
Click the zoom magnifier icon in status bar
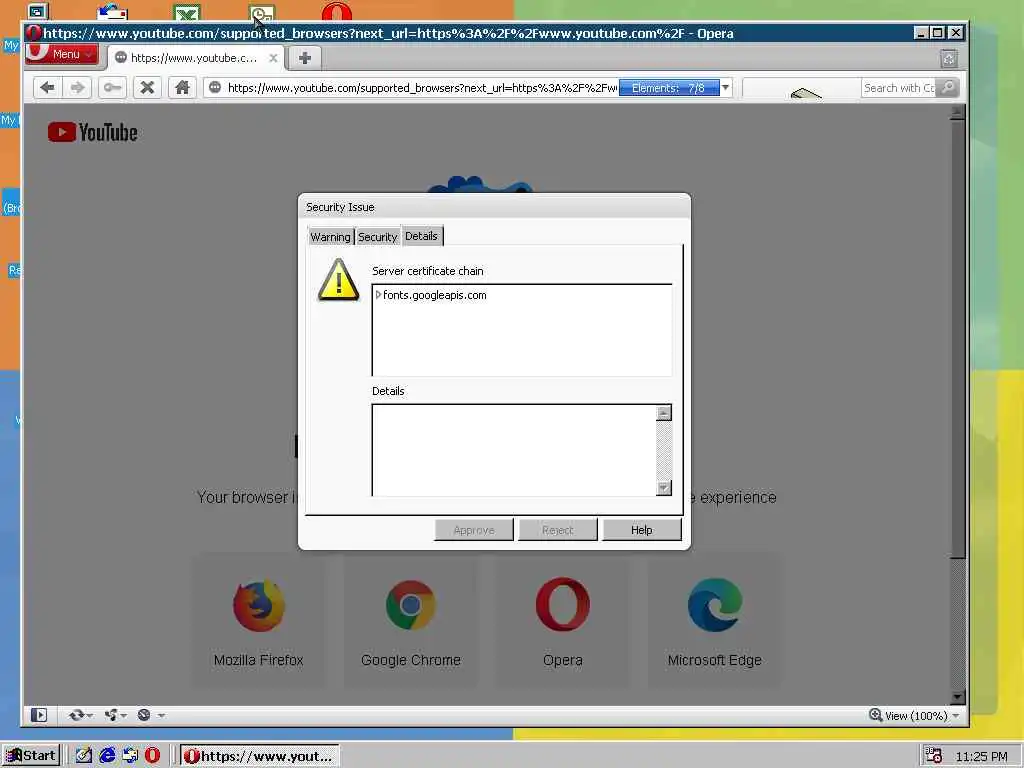pyautogui.click(x=876, y=715)
